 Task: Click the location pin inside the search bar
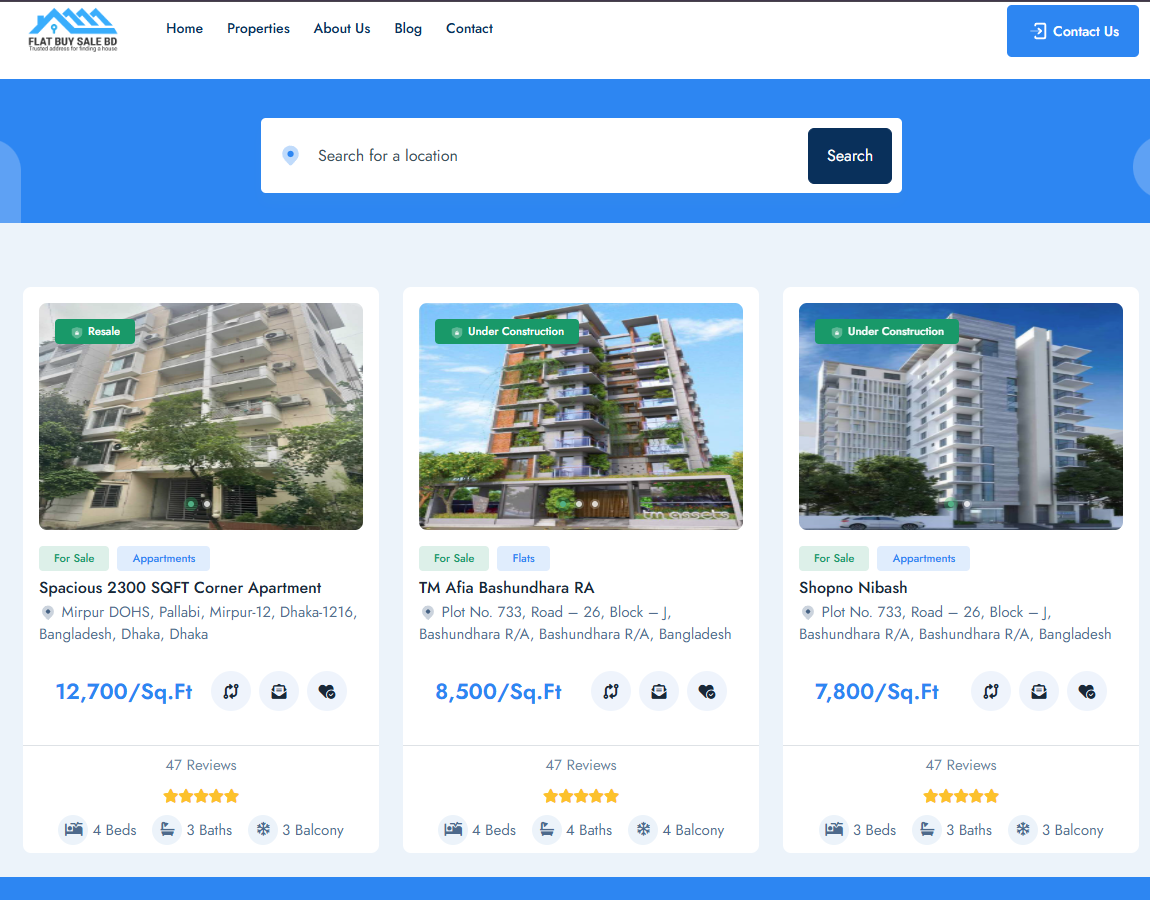coord(290,155)
